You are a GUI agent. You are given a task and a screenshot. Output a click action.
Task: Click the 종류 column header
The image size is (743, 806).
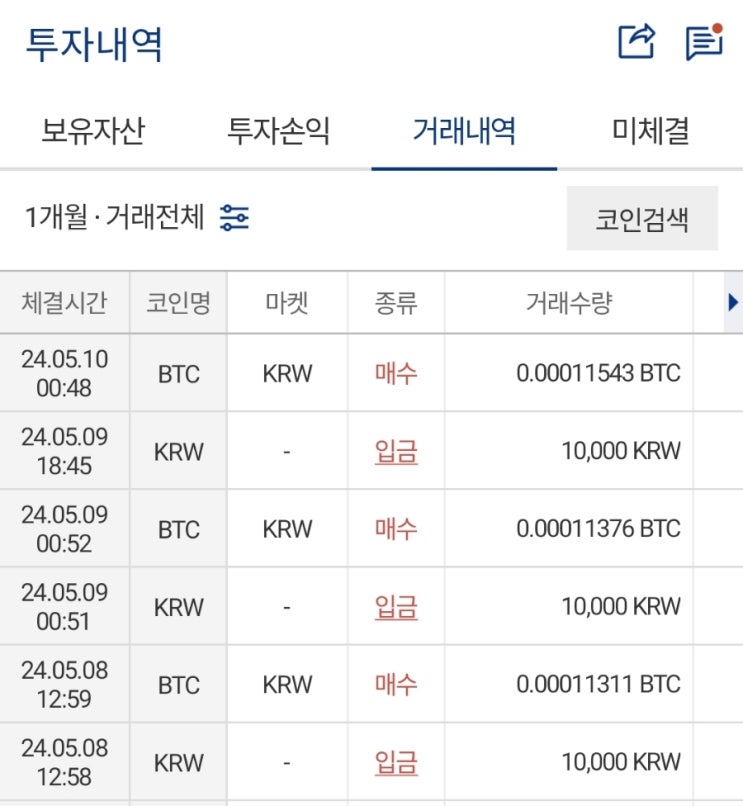pyautogui.click(x=396, y=302)
